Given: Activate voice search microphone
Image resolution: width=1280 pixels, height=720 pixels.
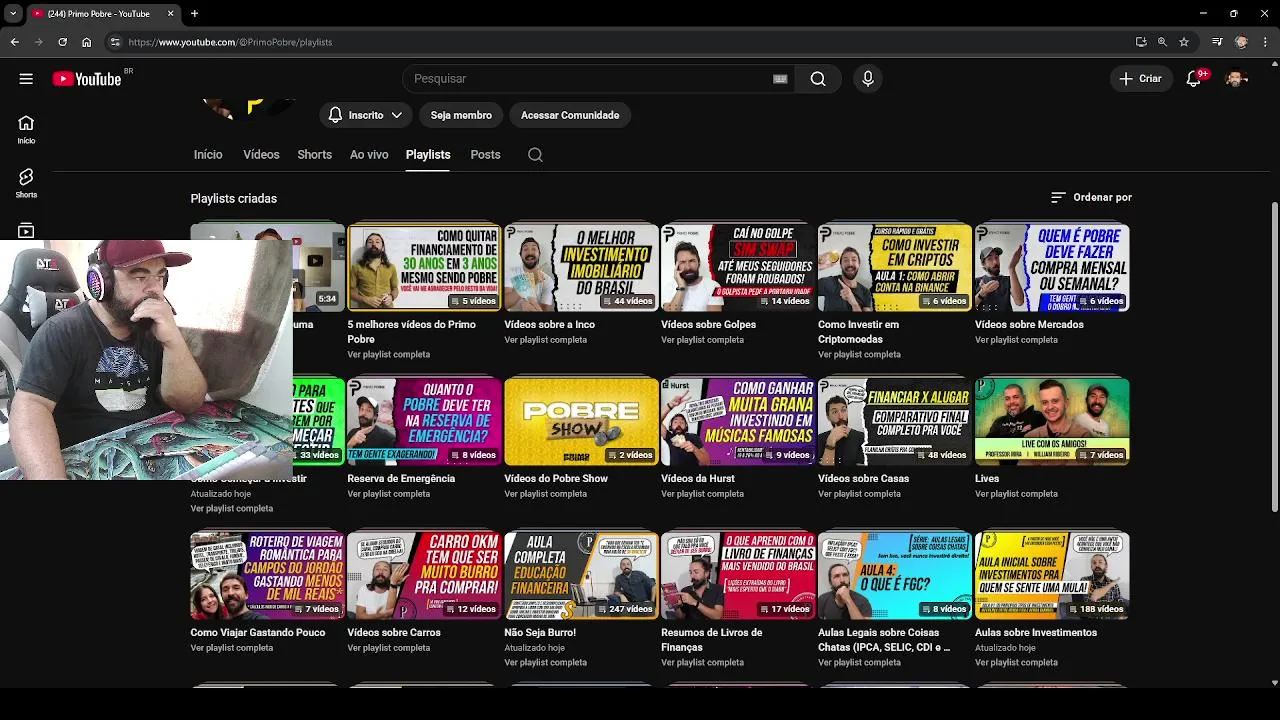Looking at the screenshot, I should pyautogui.click(x=868, y=79).
